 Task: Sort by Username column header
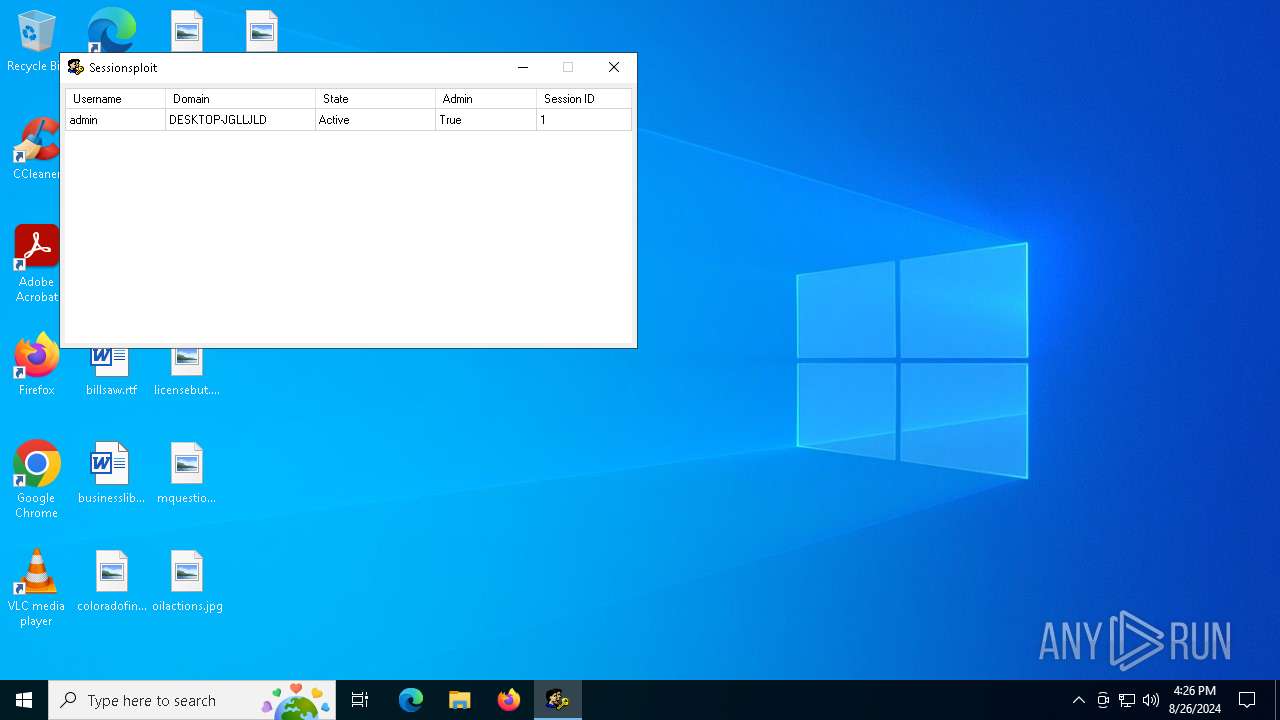(115, 99)
